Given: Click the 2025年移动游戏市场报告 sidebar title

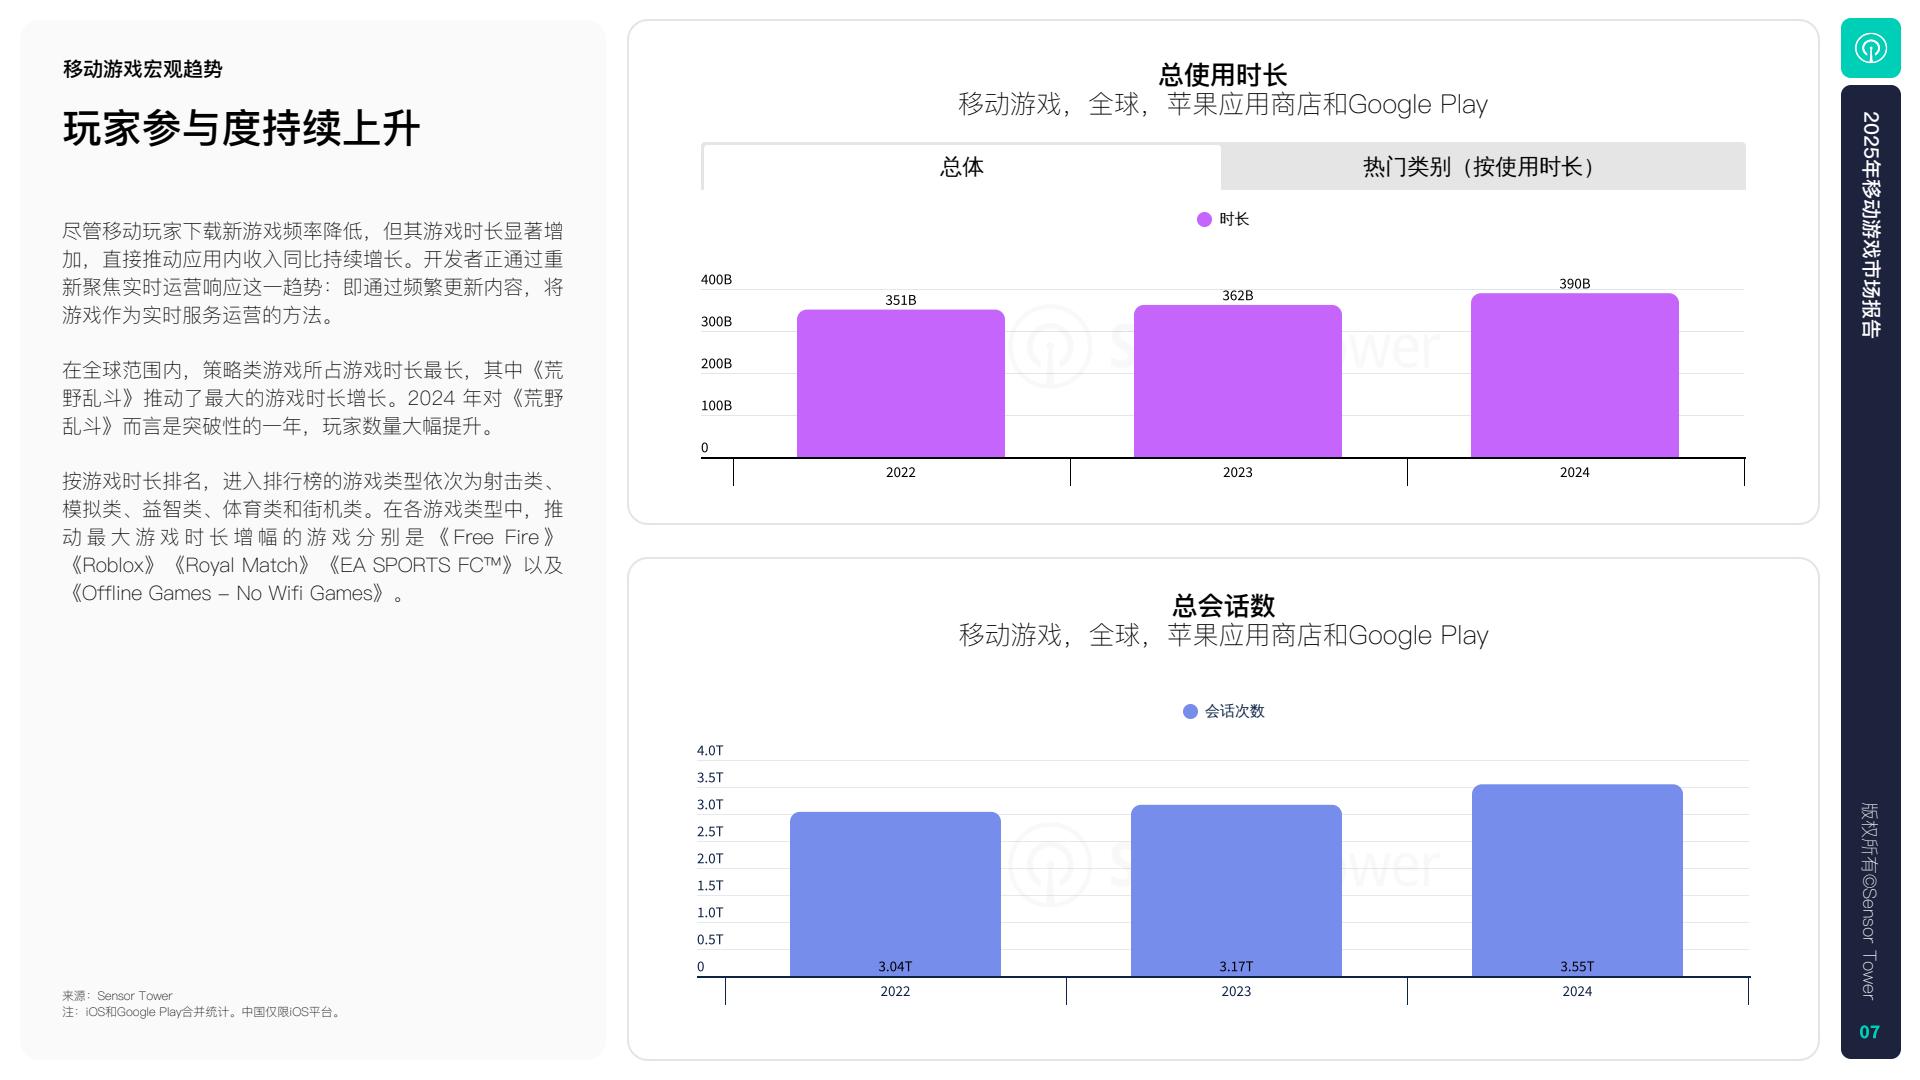Looking at the screenshot, I should [1870, 224].
